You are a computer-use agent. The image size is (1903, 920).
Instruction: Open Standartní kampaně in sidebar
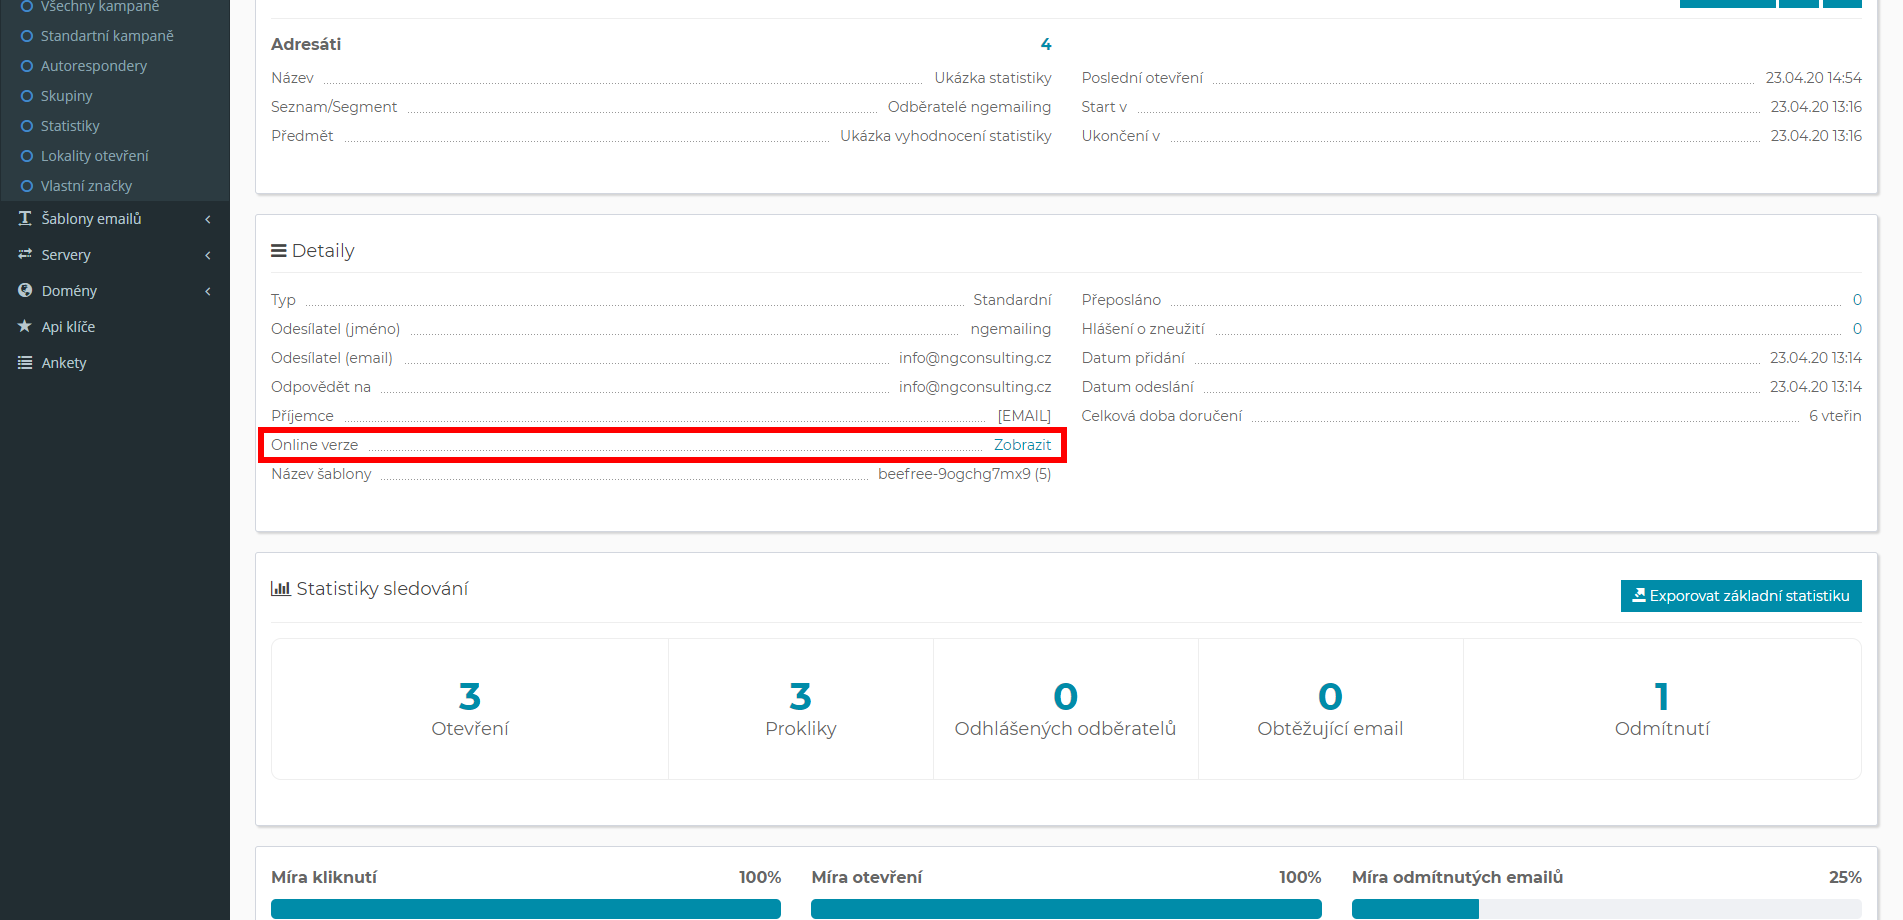tap(107, 36)
